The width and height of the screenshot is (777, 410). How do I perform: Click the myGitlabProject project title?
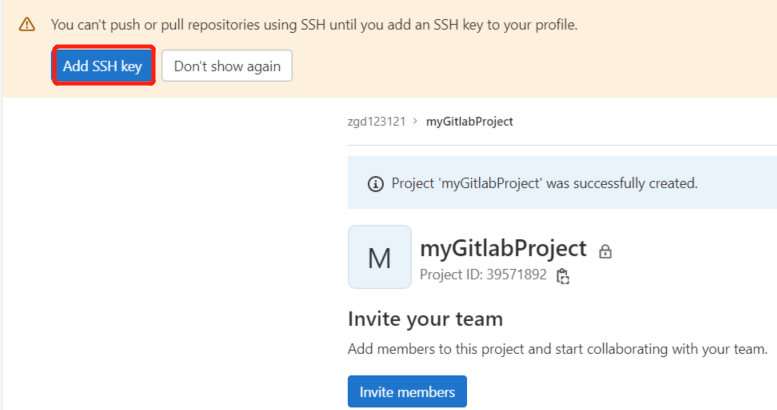click(x=503, y=248)
